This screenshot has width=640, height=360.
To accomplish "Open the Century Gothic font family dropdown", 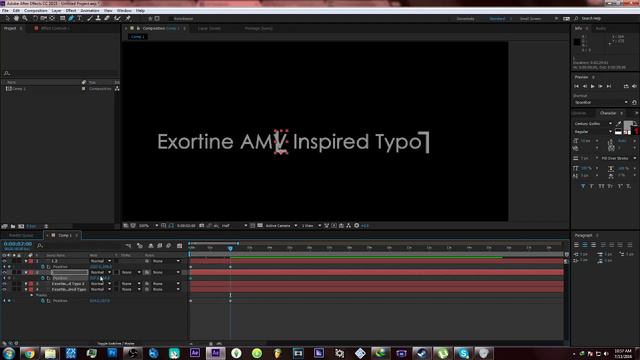I will [x=593, y=124].
